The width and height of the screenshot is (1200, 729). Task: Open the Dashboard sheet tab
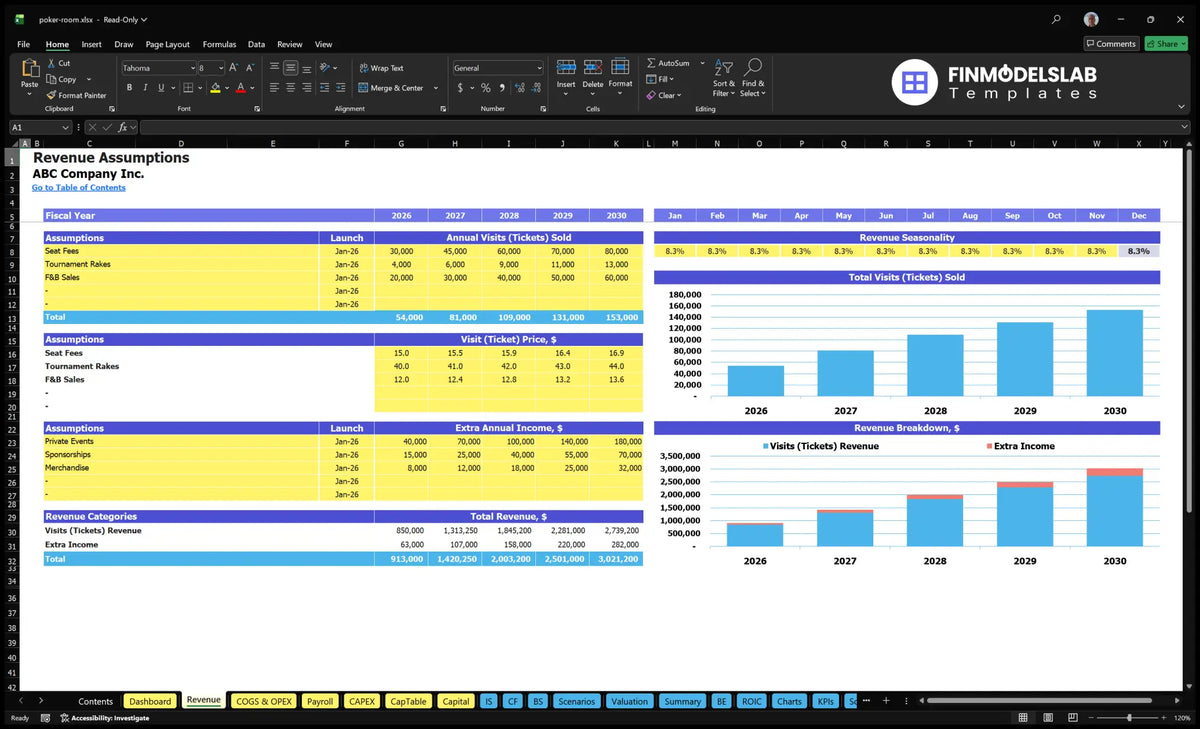(150, 701)
